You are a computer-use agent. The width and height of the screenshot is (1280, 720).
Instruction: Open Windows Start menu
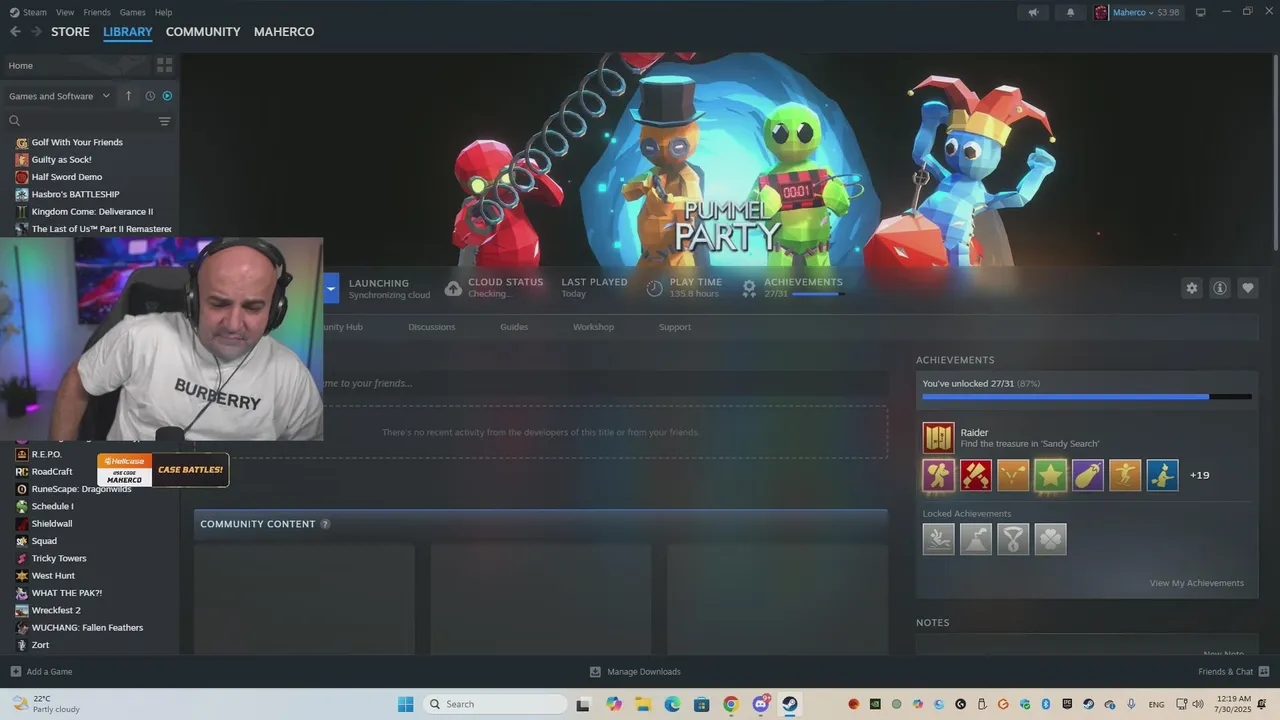click(405, 704)
